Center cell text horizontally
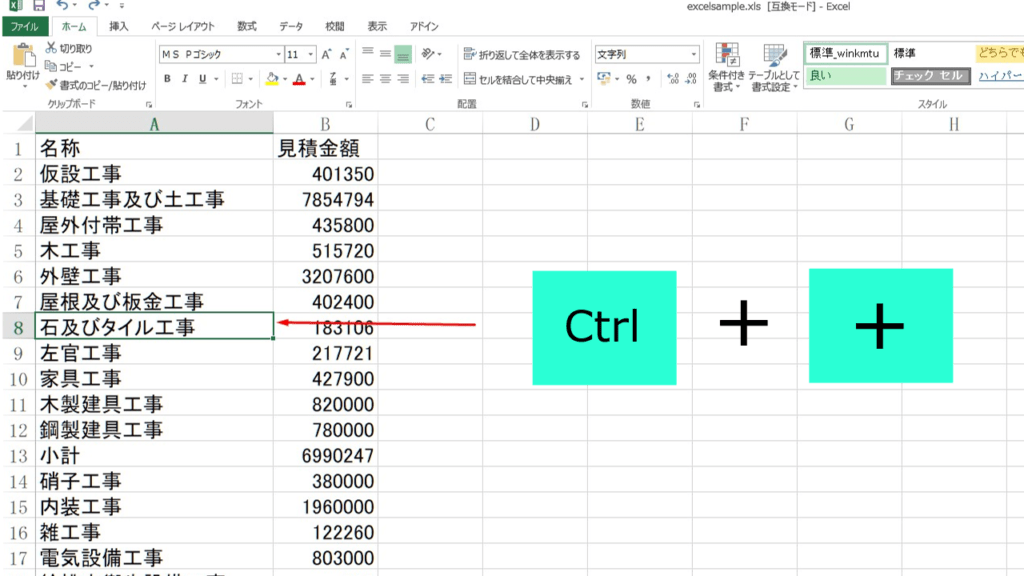 (385, 79)
